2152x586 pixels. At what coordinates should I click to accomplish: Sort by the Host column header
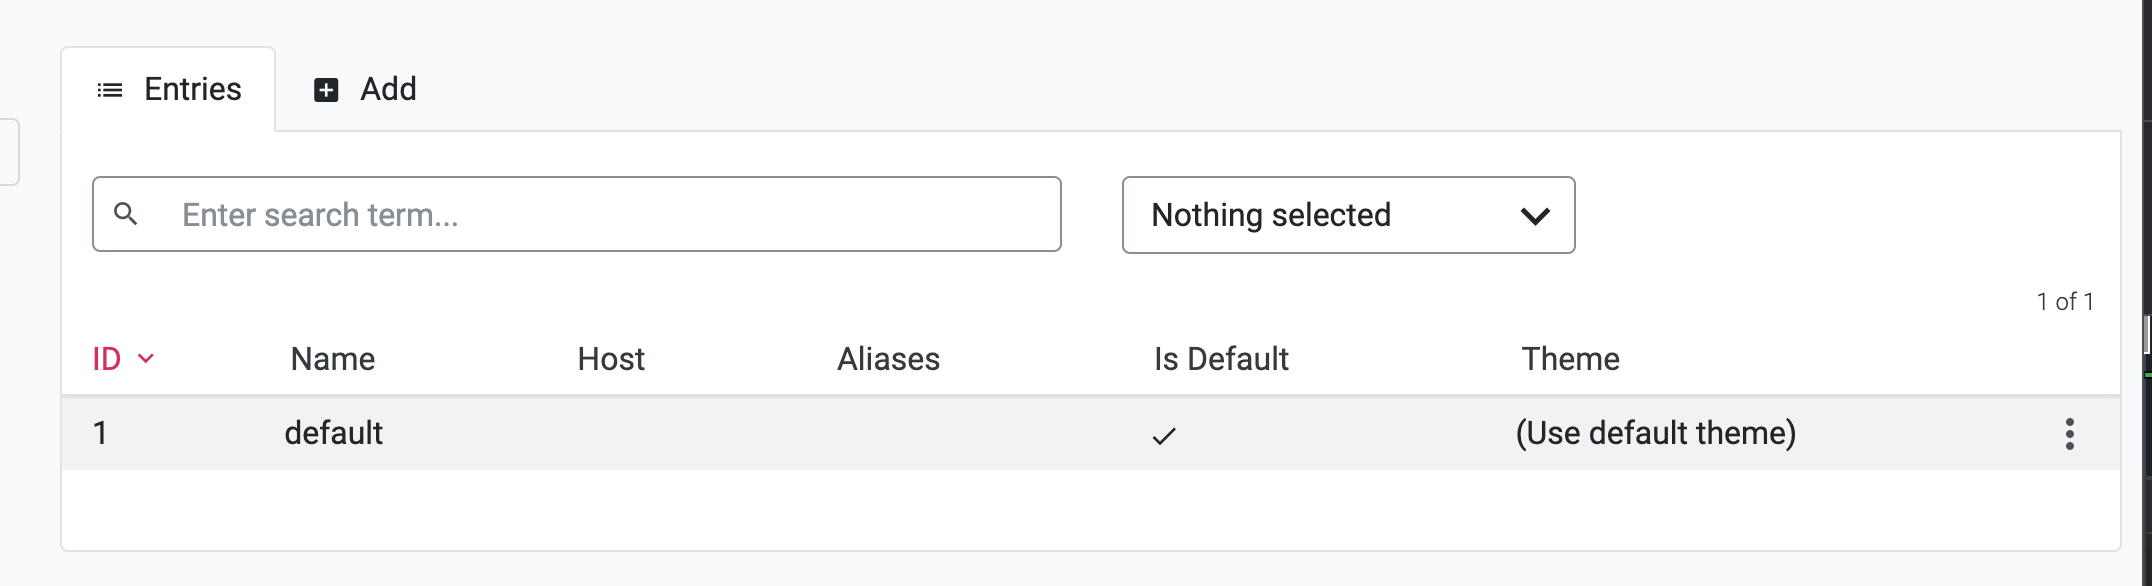pyautogui.click(x=611, y=359)
